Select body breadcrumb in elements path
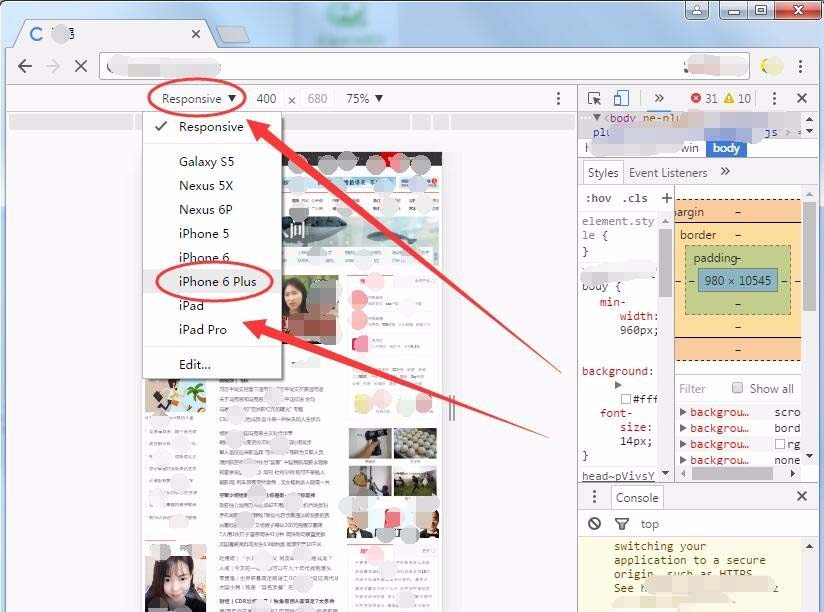 point(726,148)
